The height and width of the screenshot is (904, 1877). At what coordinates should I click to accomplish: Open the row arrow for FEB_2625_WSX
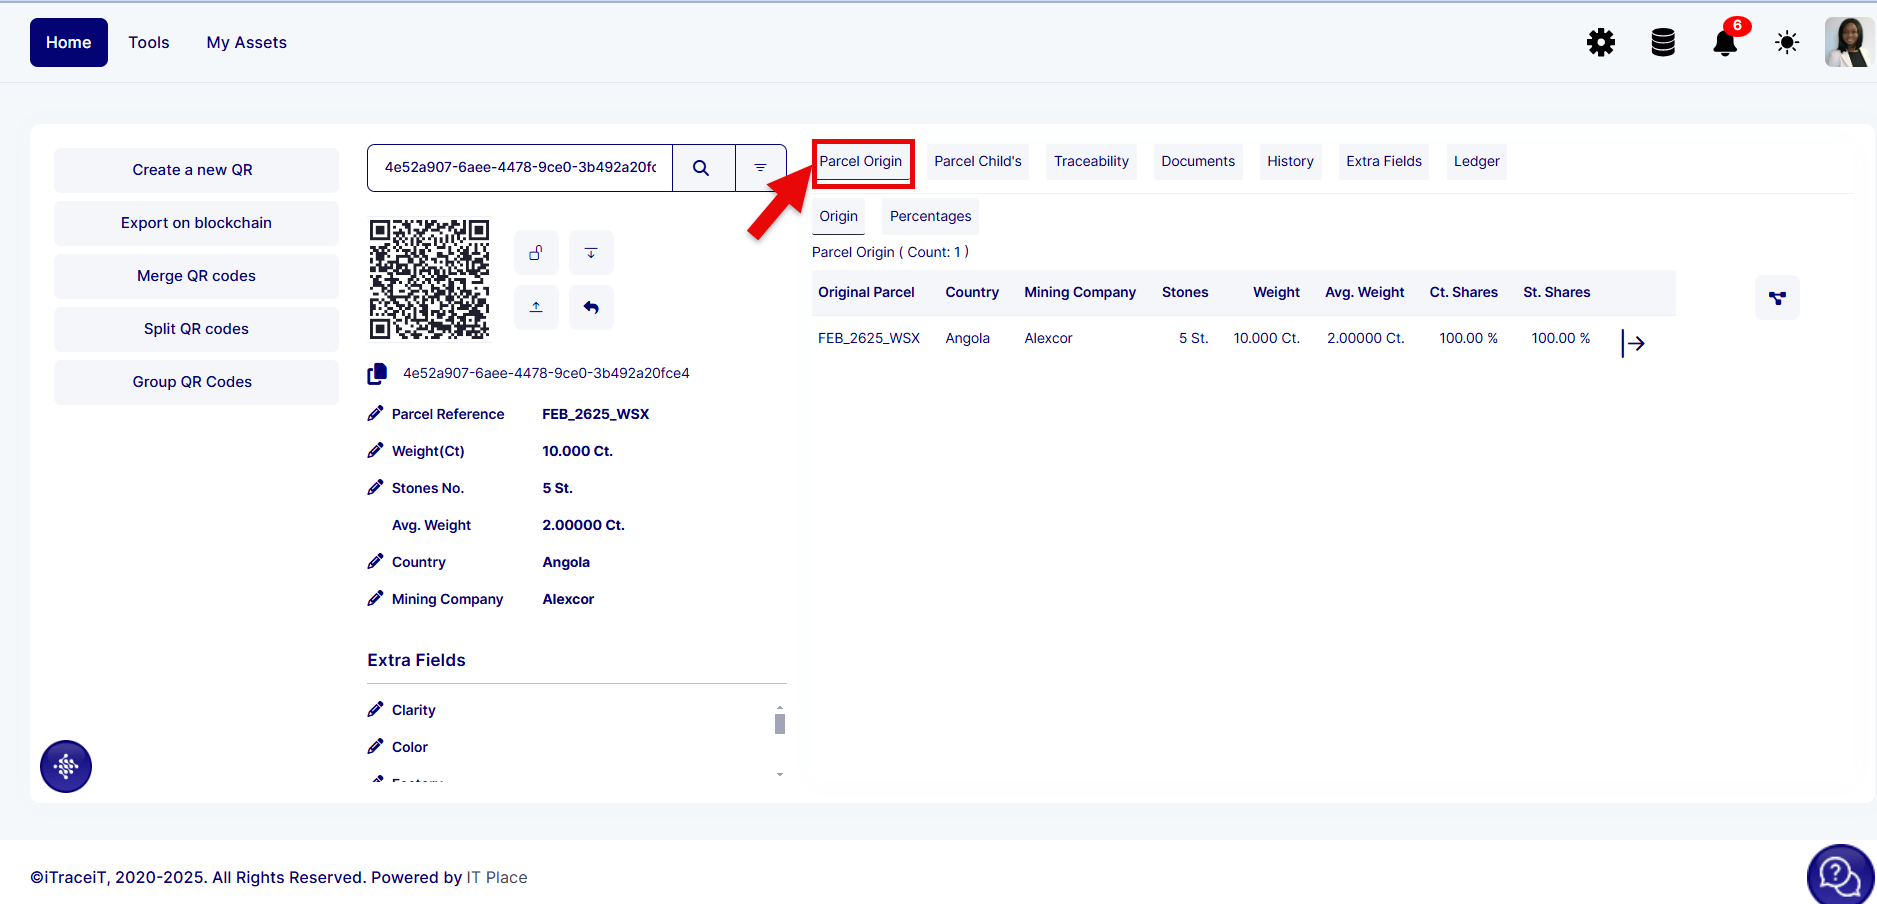pos(1633,343)
